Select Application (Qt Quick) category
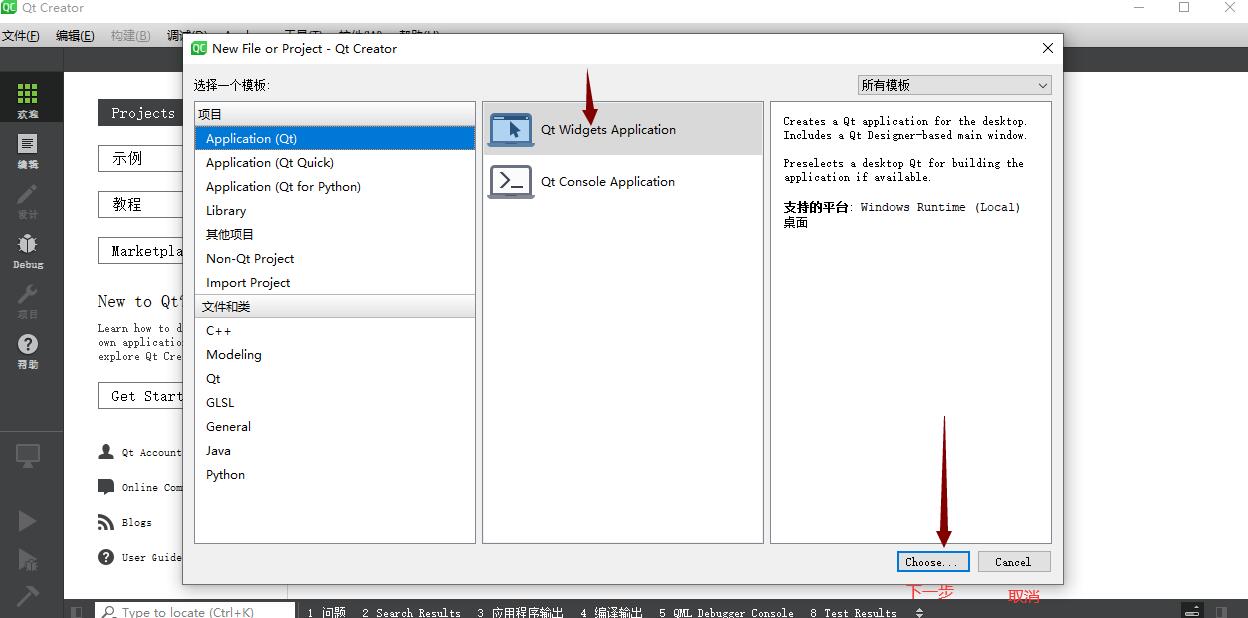The width and height of the screenshot is (1248, 618). pyautogui.click(x=335, y=162)
